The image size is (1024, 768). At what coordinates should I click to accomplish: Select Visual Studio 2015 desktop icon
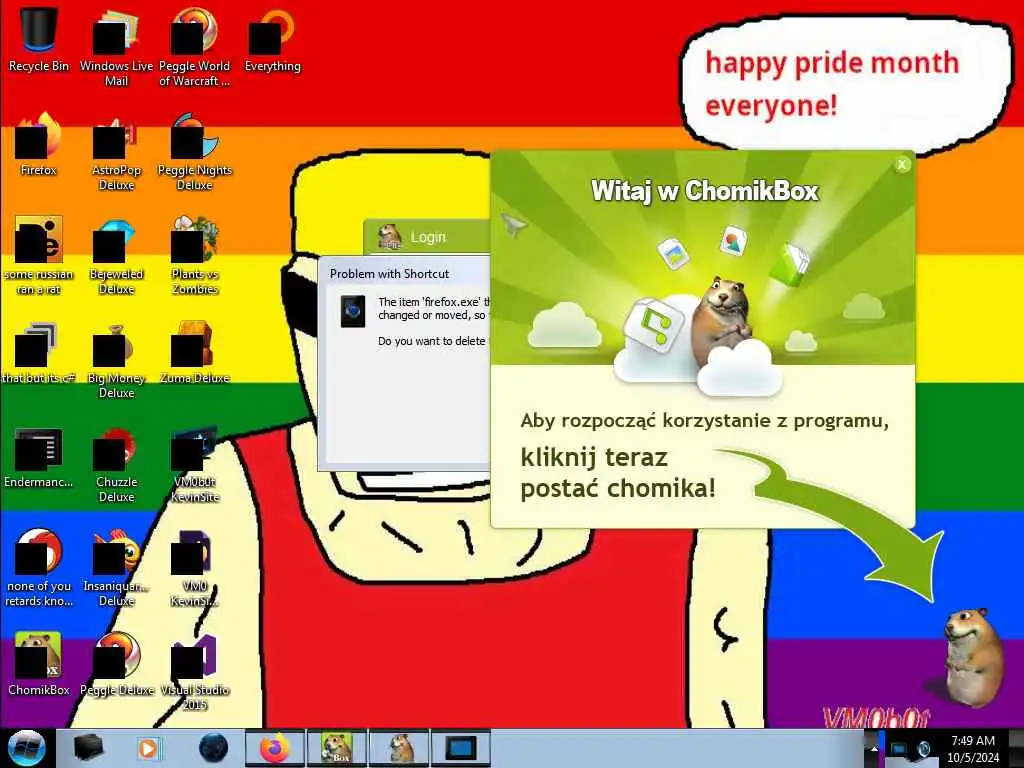[x=194, y=671]
